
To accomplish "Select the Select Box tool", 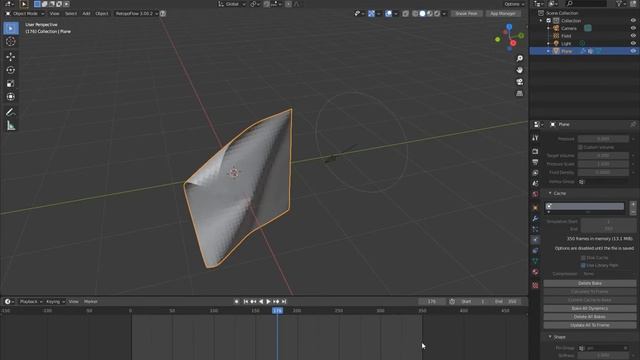I will (11, 28).
